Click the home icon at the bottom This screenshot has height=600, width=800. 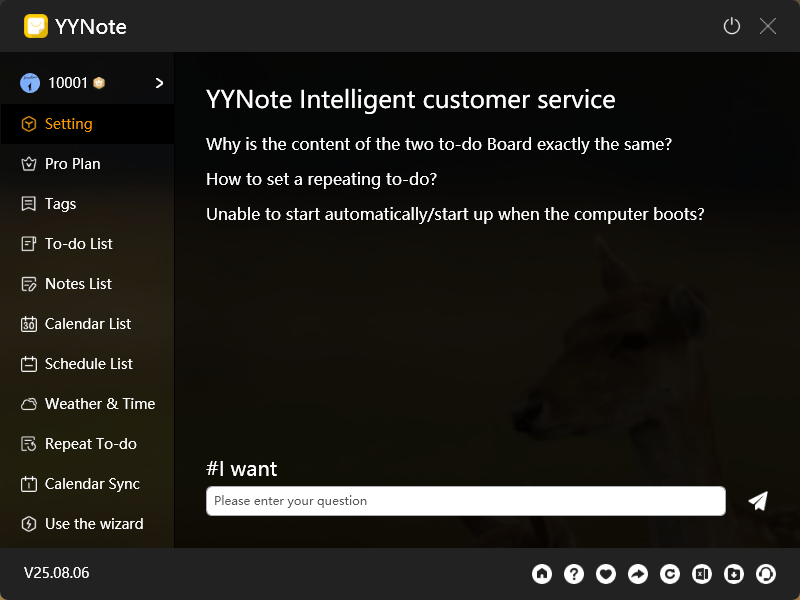point(542,573)
